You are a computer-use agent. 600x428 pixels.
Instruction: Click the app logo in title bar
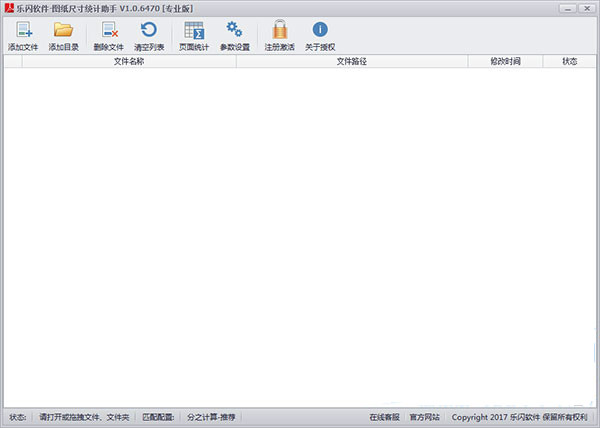(x=9, y=8)
